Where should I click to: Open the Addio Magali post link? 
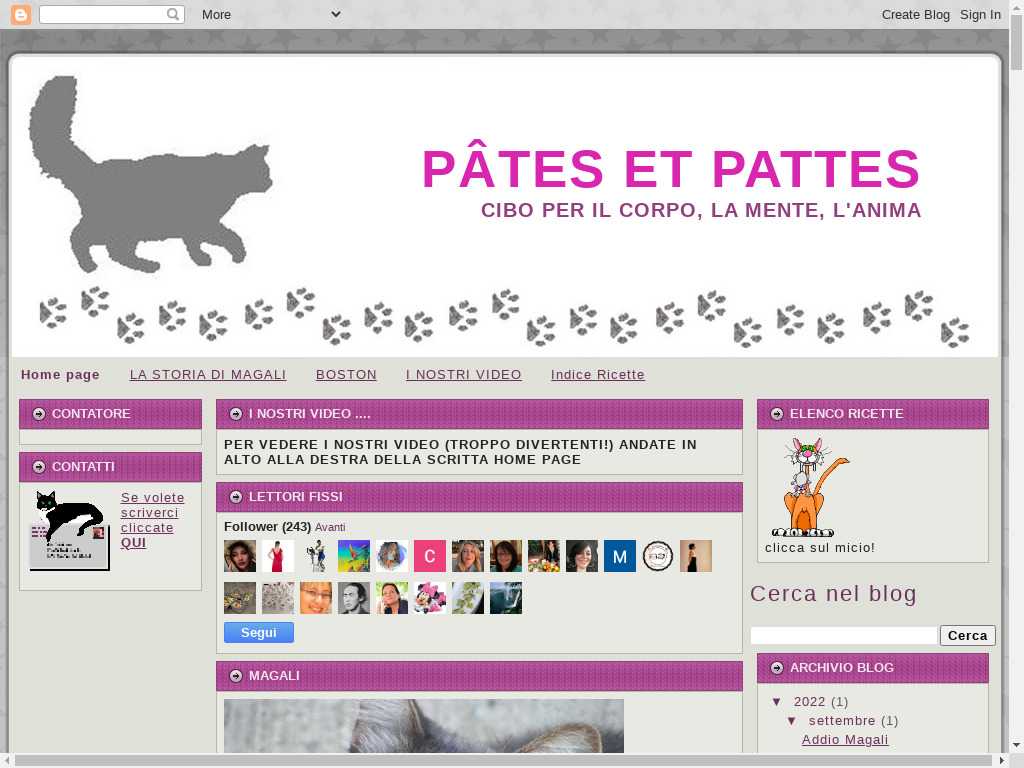click(x=845, y=740)
